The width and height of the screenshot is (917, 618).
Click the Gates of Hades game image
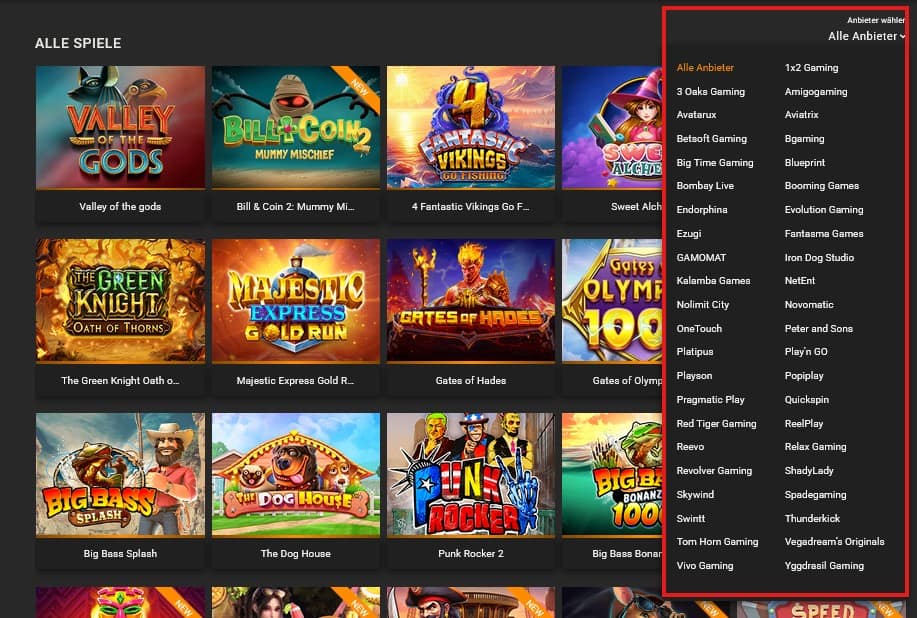(x=470, y=300)
